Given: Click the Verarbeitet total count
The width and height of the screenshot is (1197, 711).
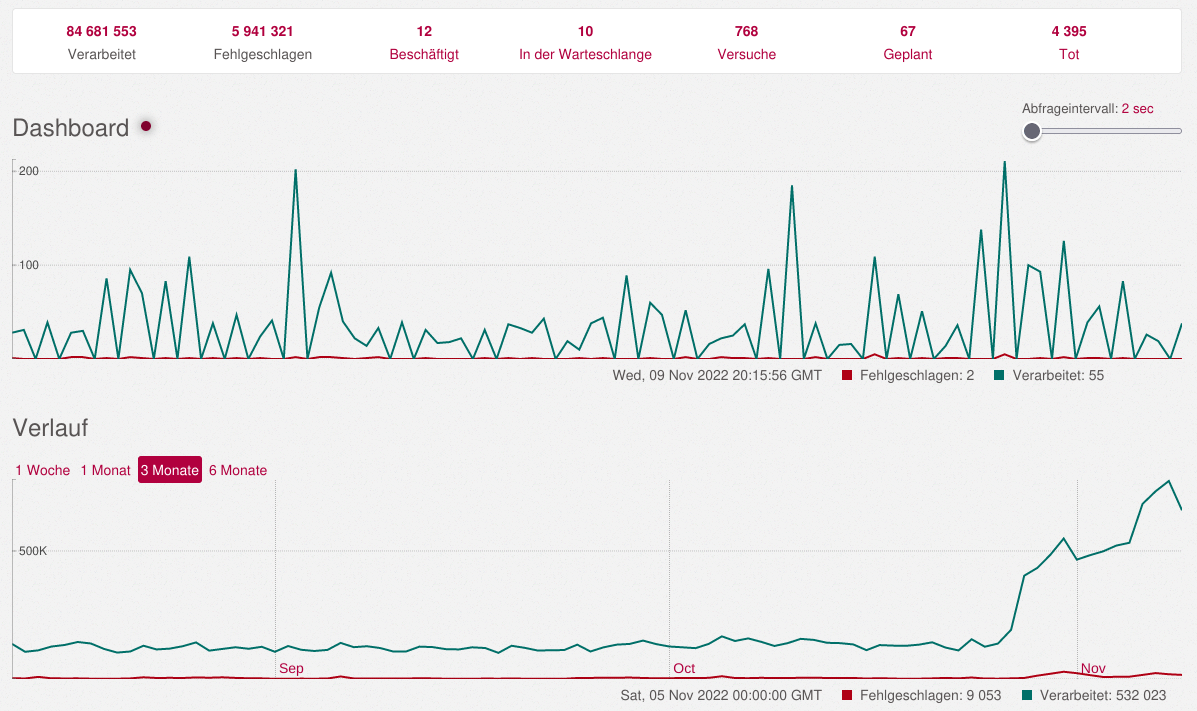Looking at the screenshot, I should [x=102, y=32].
